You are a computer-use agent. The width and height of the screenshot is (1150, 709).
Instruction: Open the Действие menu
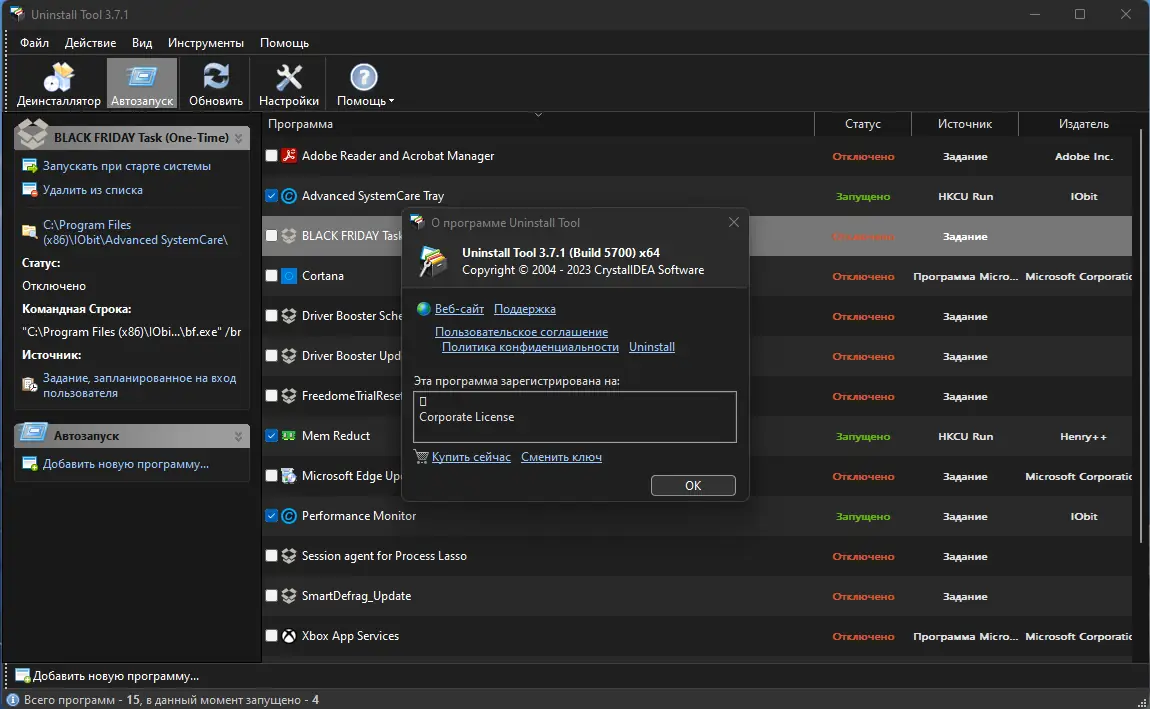pos(90,43)
